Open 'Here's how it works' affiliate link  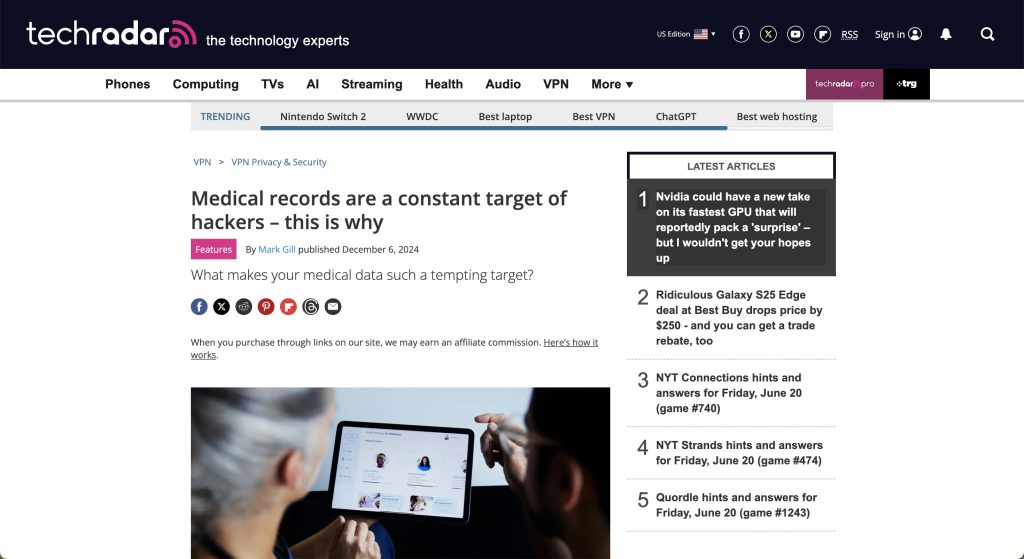click(570, 342)
